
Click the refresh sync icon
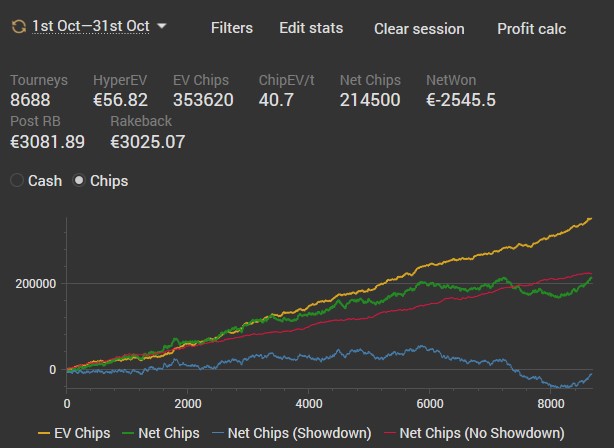click(17, 27)
